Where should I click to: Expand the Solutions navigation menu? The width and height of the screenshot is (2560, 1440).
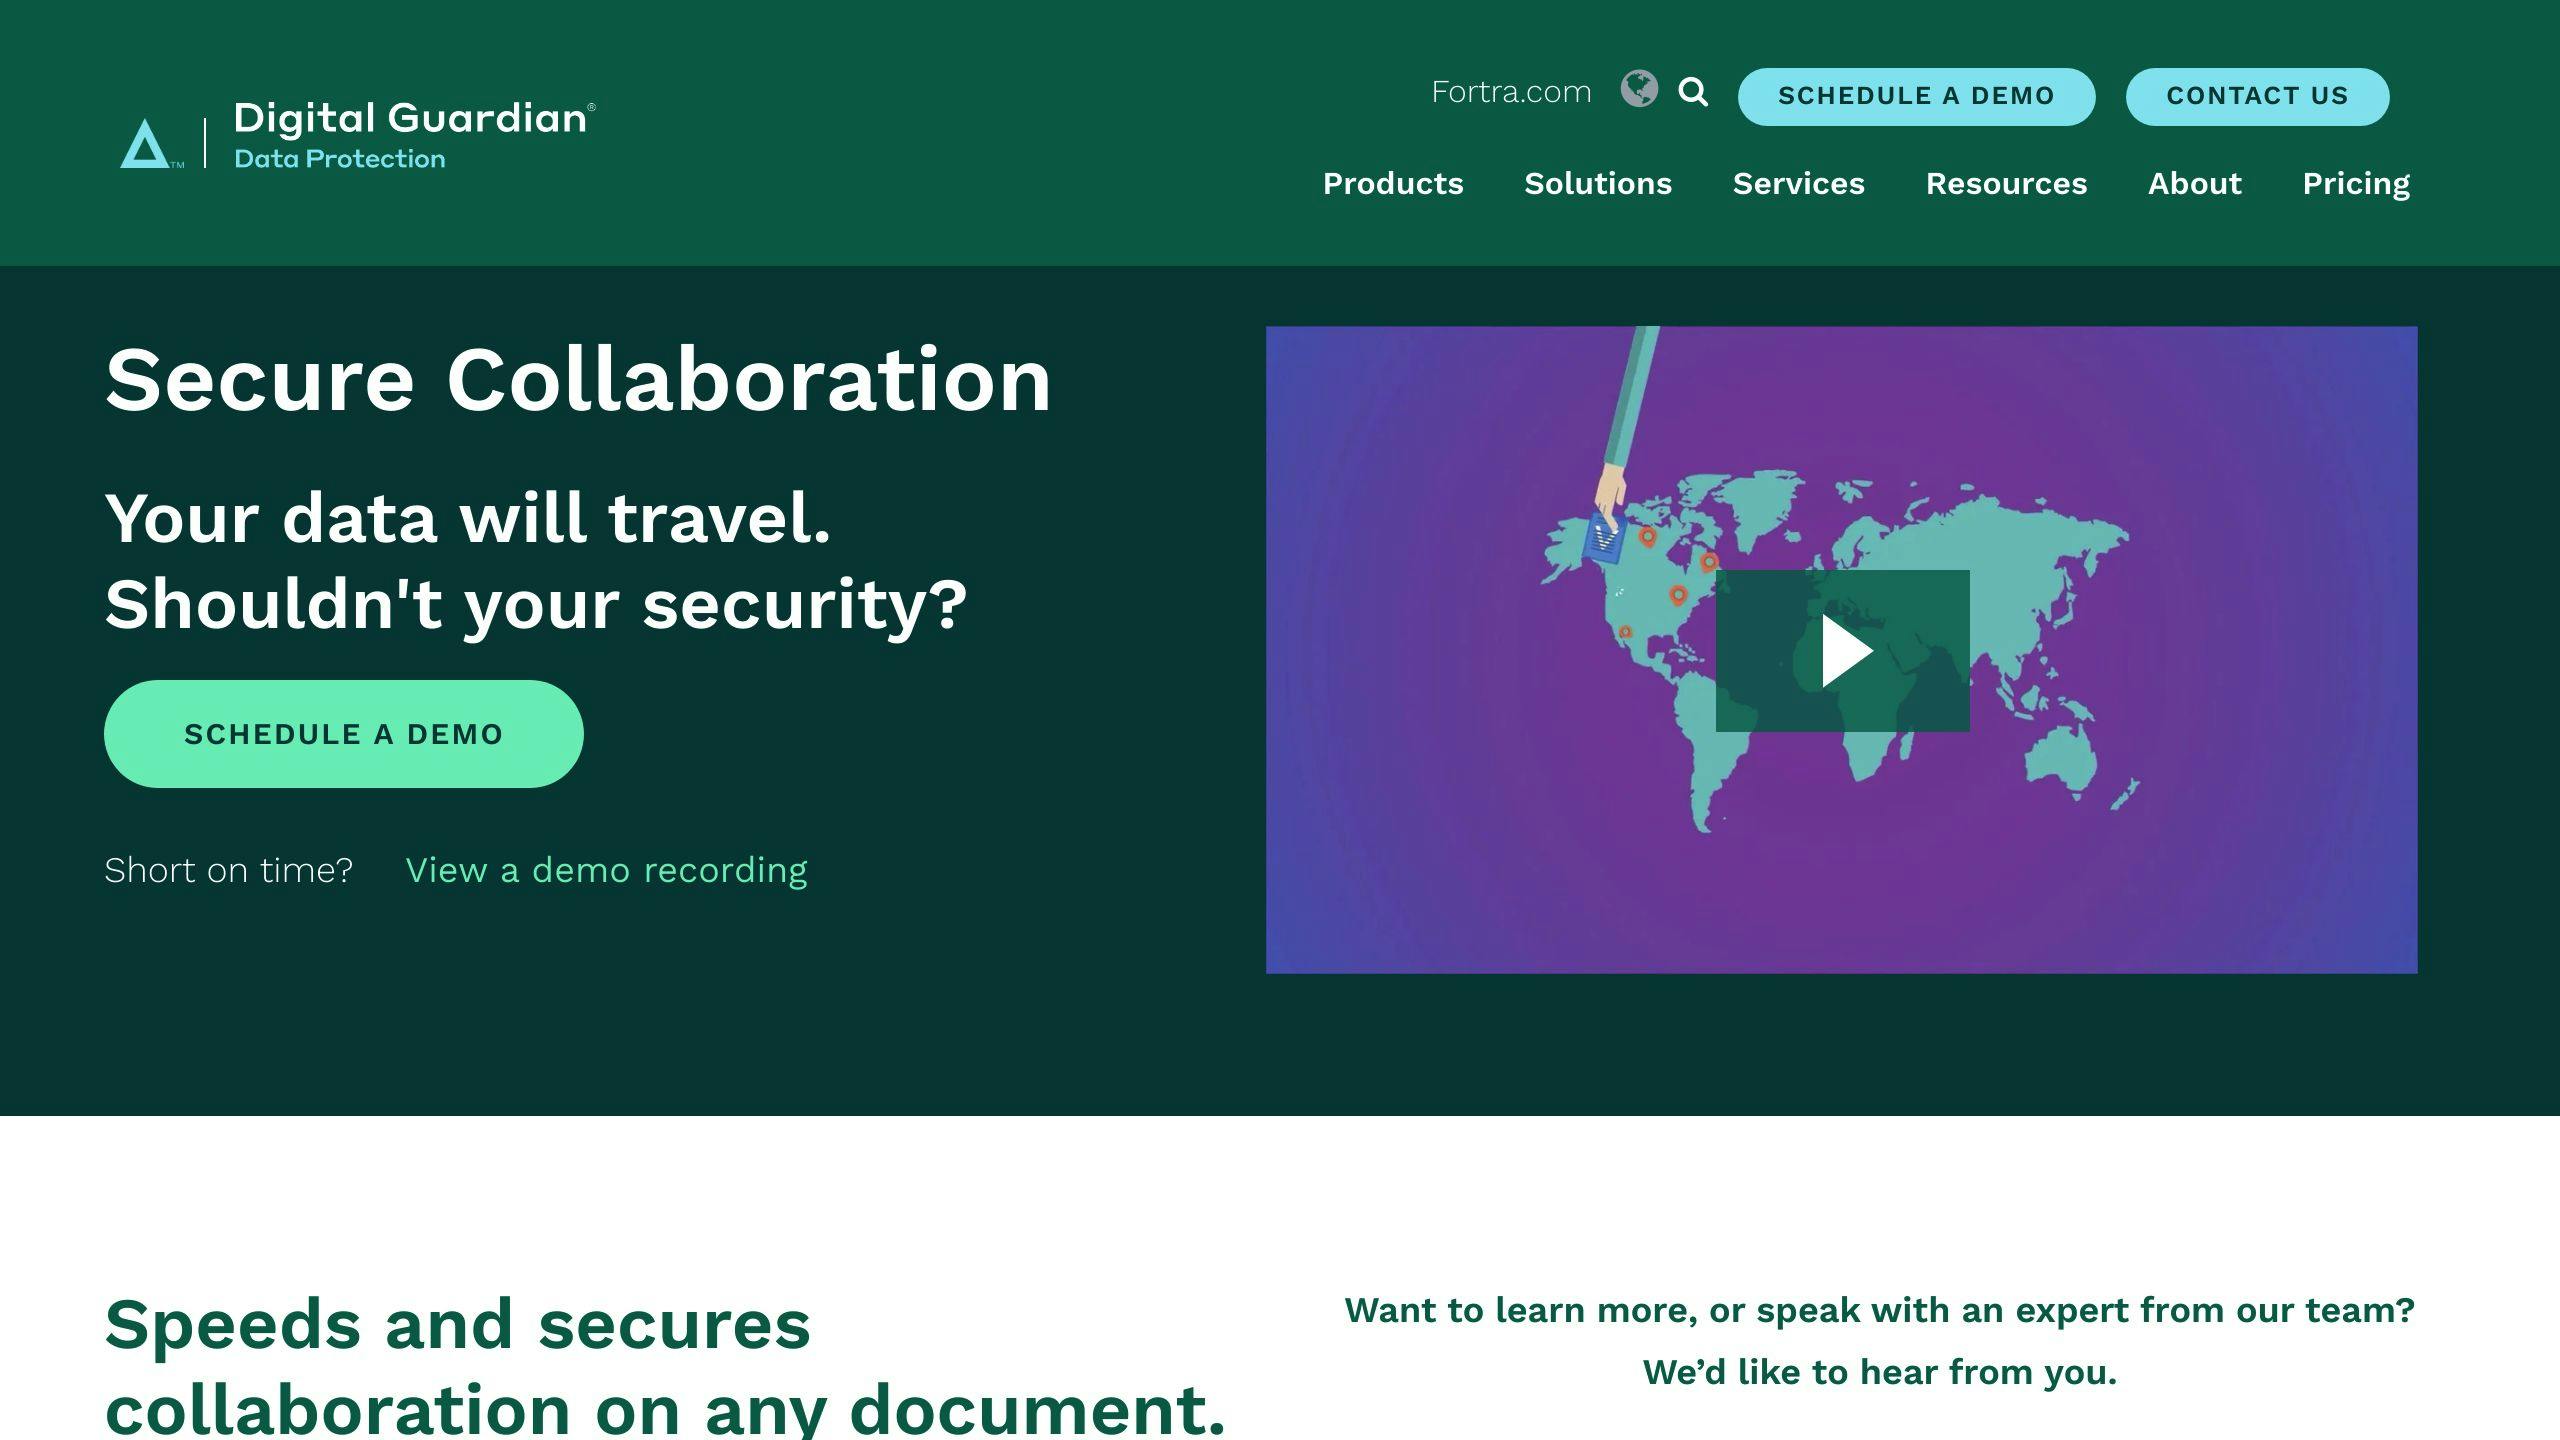click(1598, 183)
